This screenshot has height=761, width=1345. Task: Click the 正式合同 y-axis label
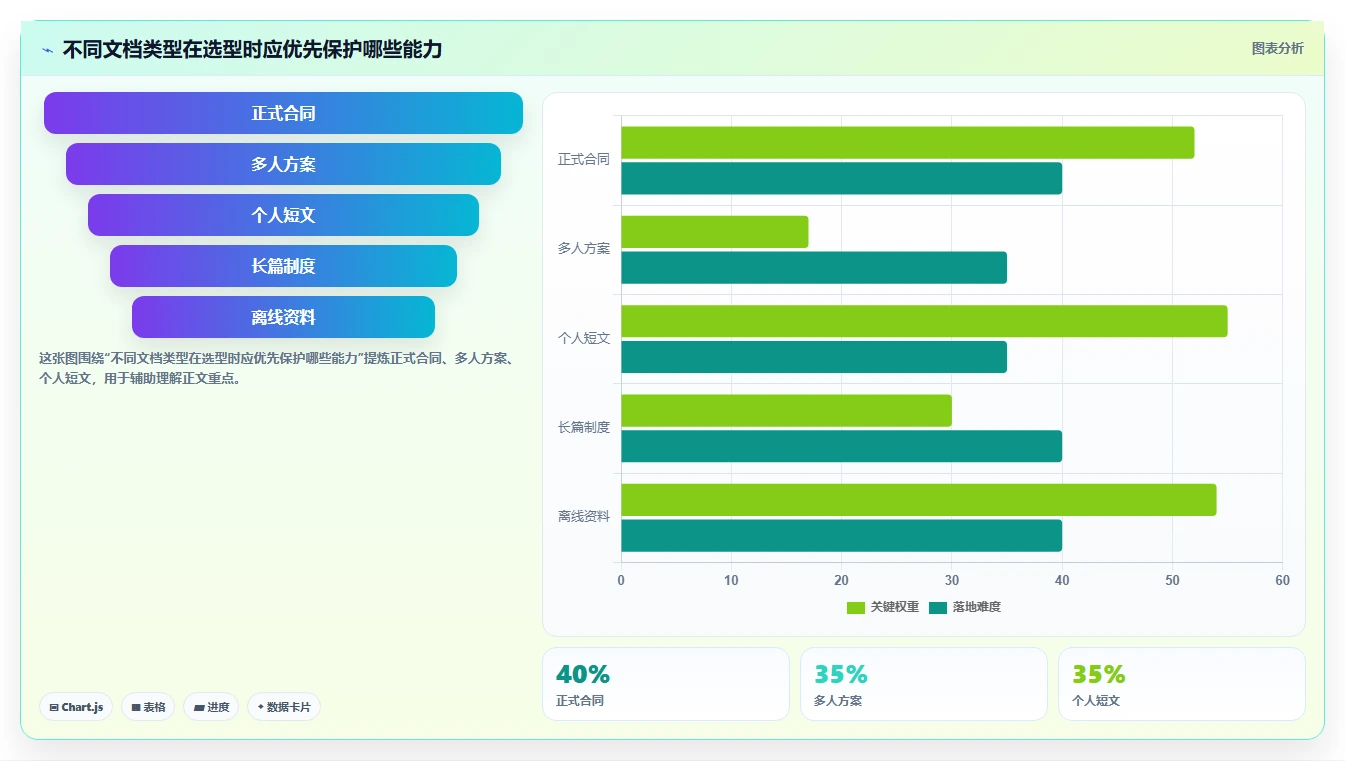pos(584,160)
